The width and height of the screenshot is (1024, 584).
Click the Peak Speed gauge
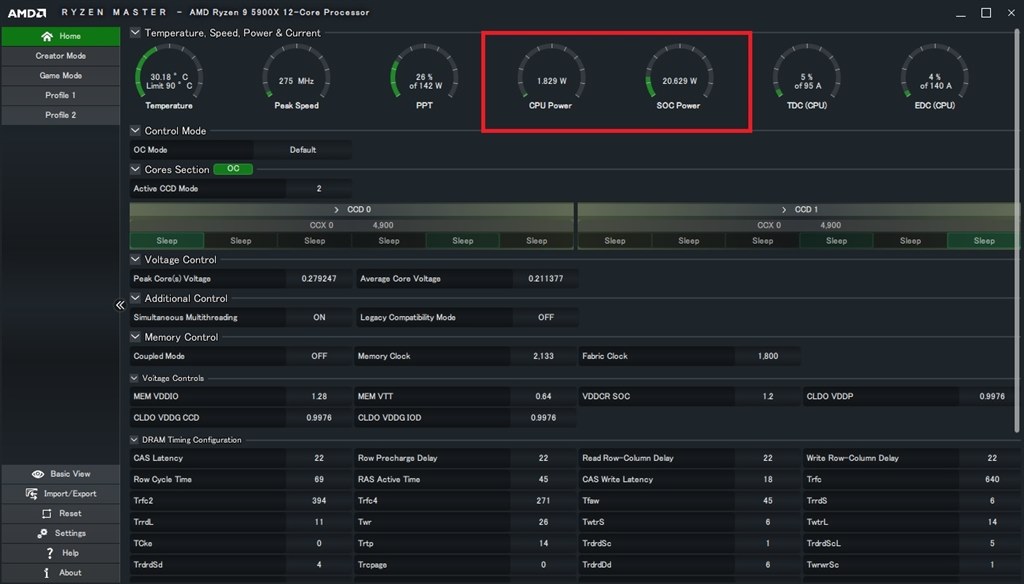[x=296, y=77]
